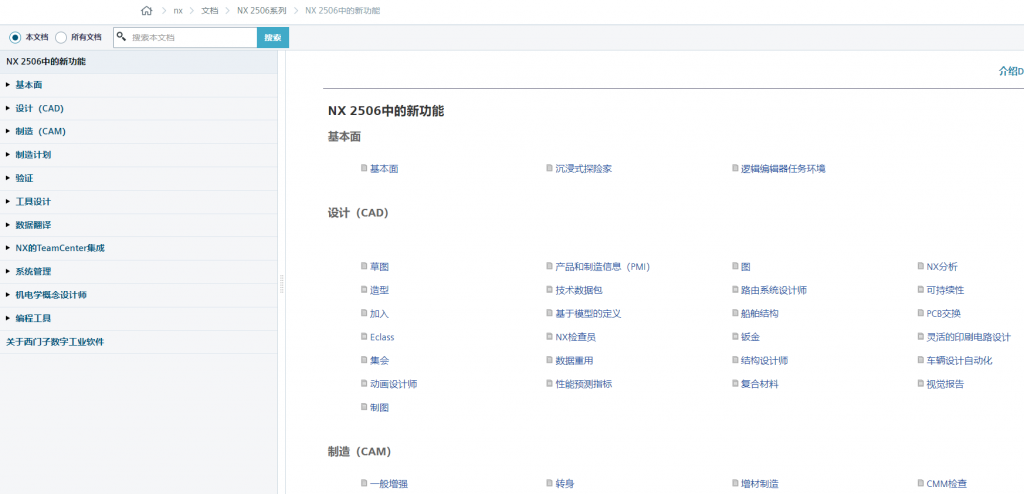Open the 复合材料 link
This screenshot has width=1024, height=494.
click(760, 384)
